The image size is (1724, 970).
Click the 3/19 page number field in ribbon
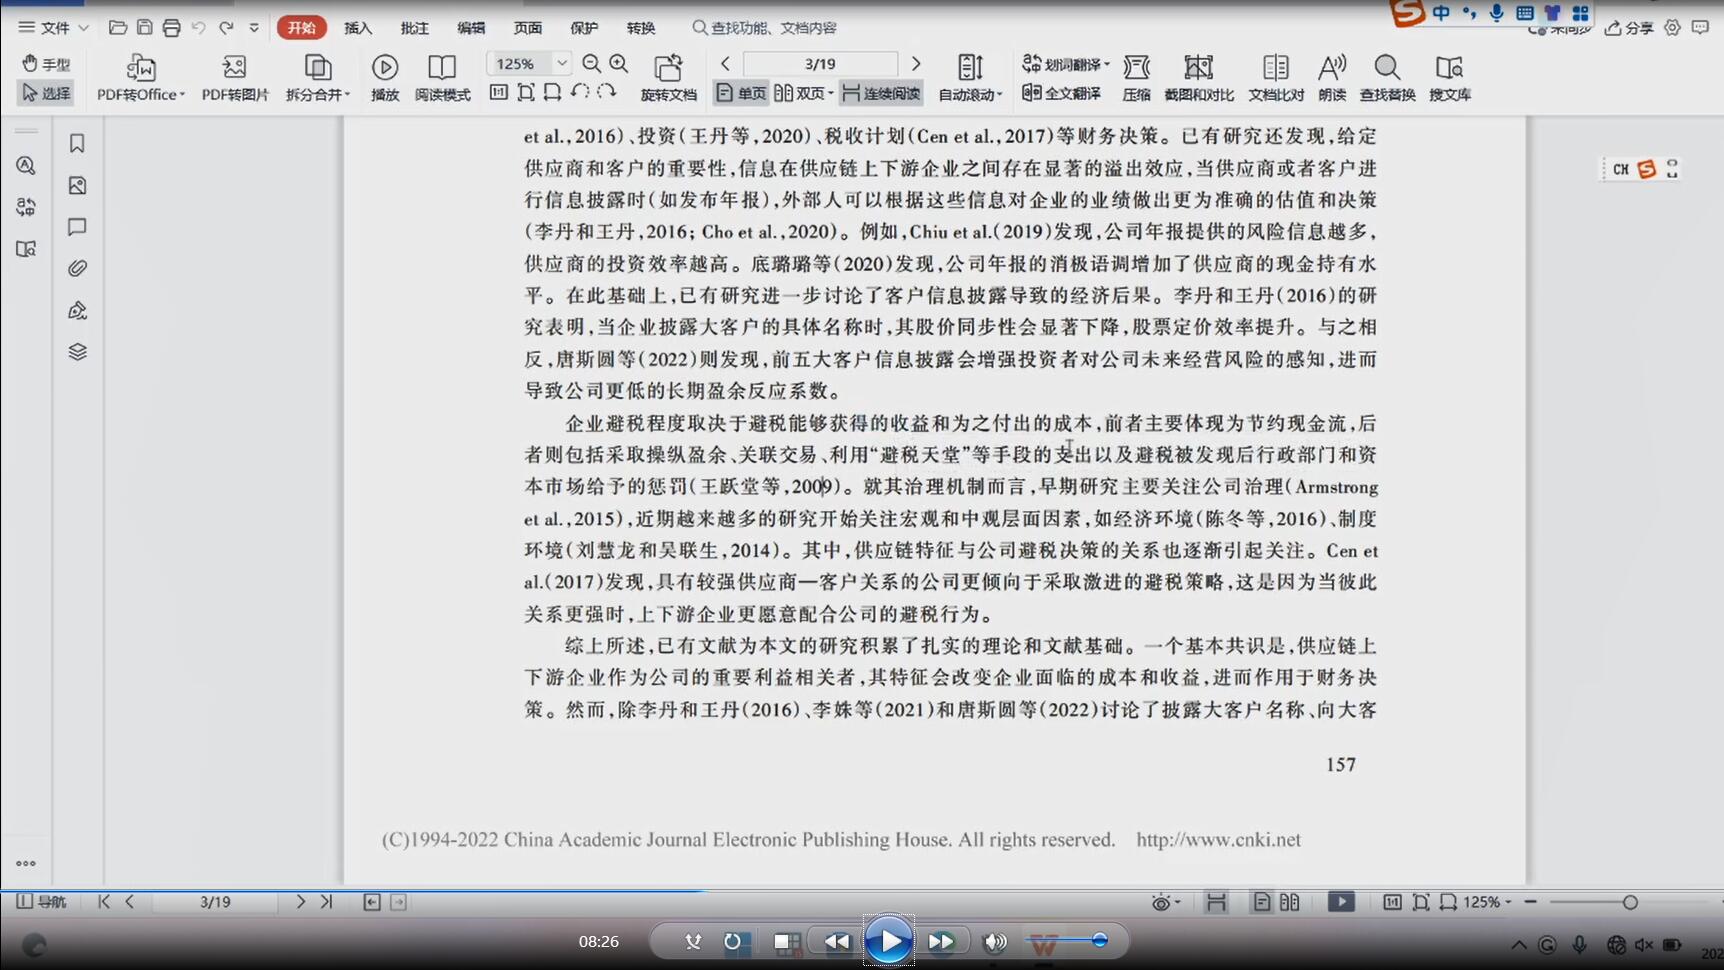820,64
